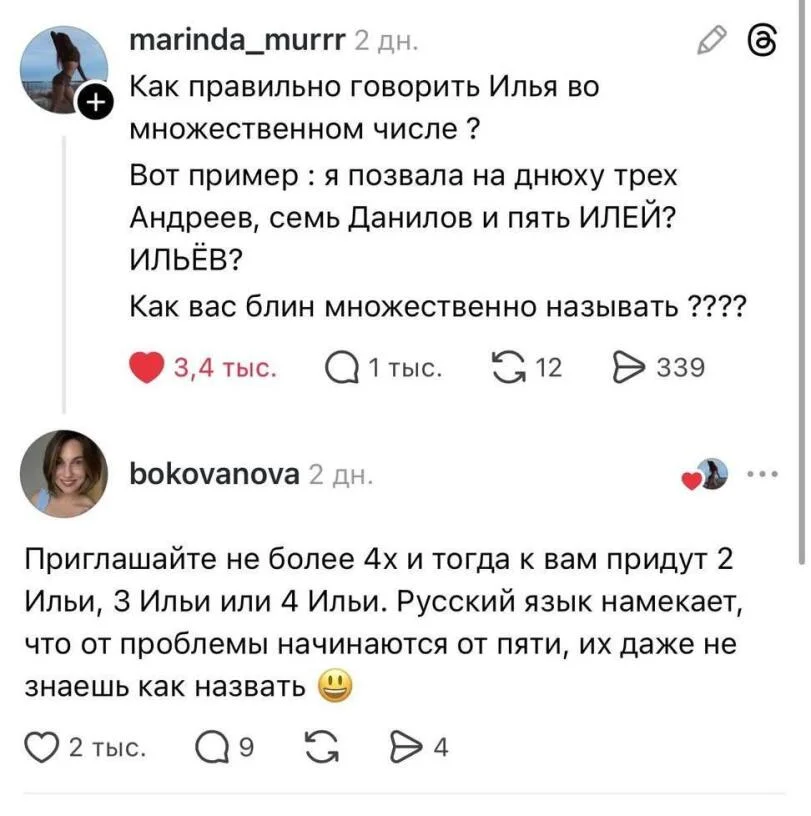This screenshot has width=811, height=816.
Task: Share marinda_murrr's post with share icon
Action: pyautogui.click(x=632, y=367)
